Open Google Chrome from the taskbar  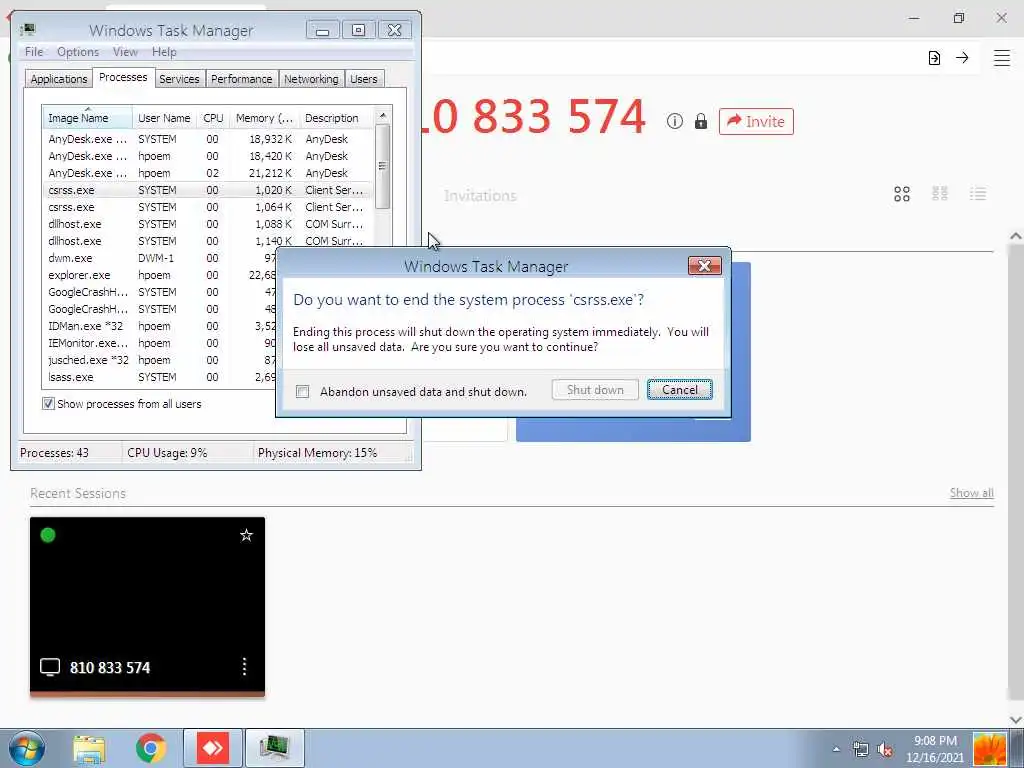(151, 748)
